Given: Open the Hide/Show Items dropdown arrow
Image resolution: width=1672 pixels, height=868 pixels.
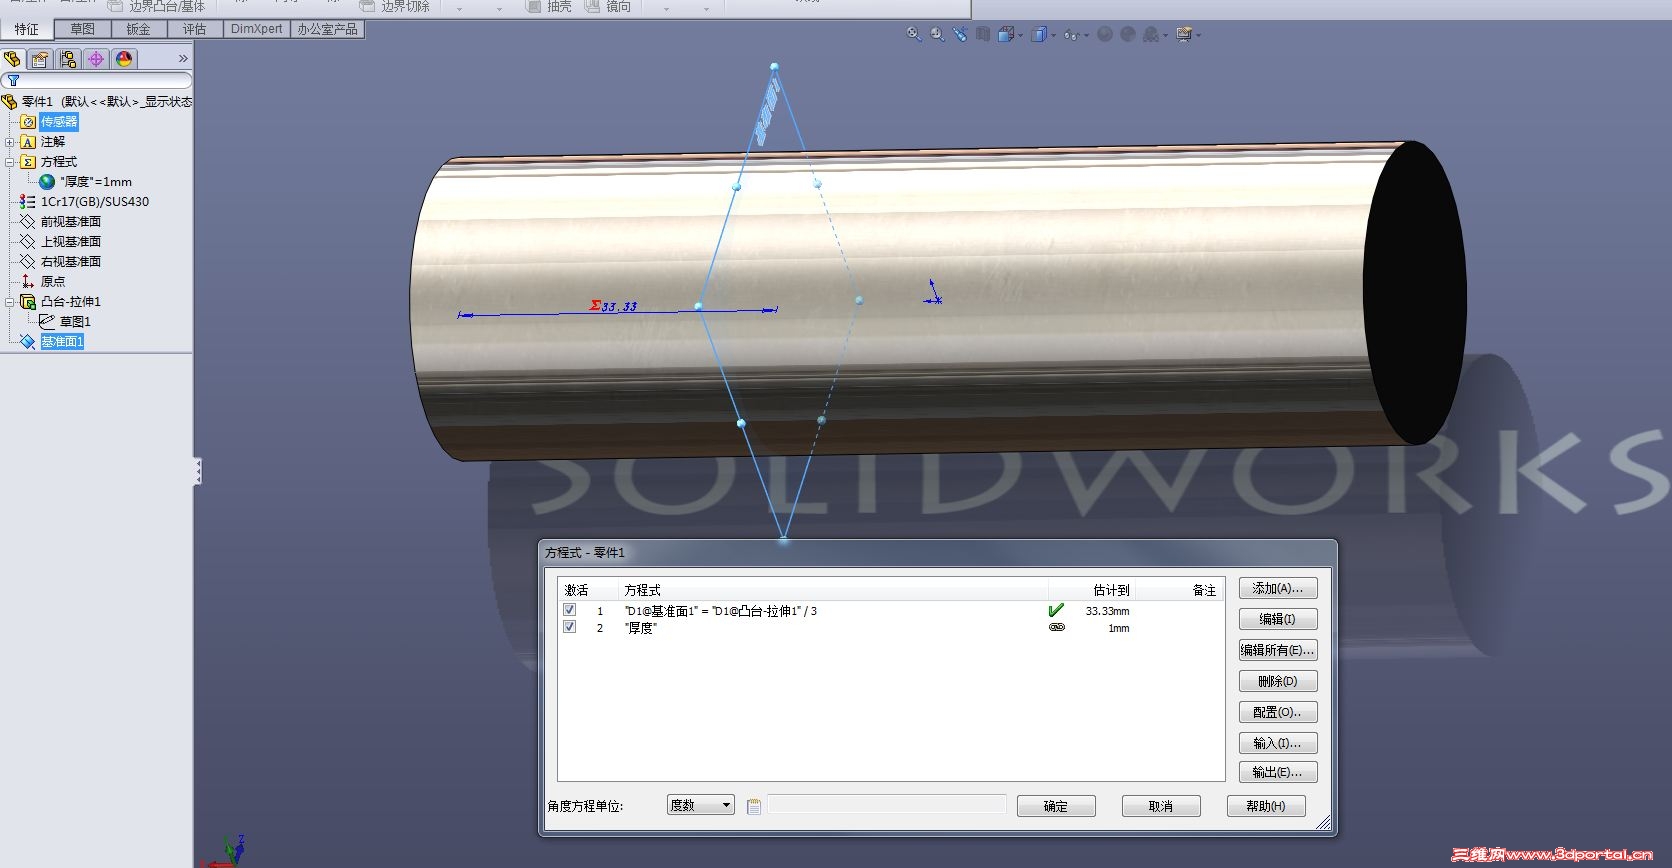Looking at the screenshot, I should tap(1086, 36).
